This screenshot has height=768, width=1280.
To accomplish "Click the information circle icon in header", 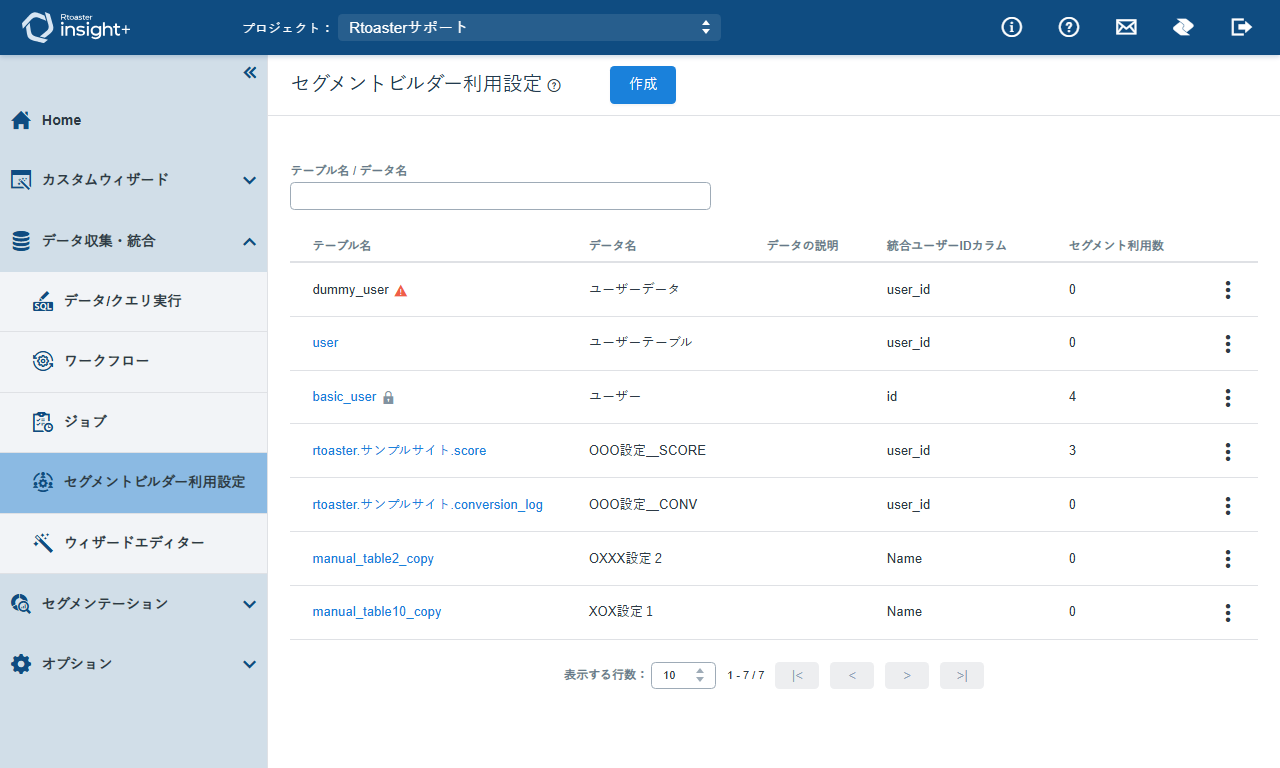I will (x=1012, y=27).
